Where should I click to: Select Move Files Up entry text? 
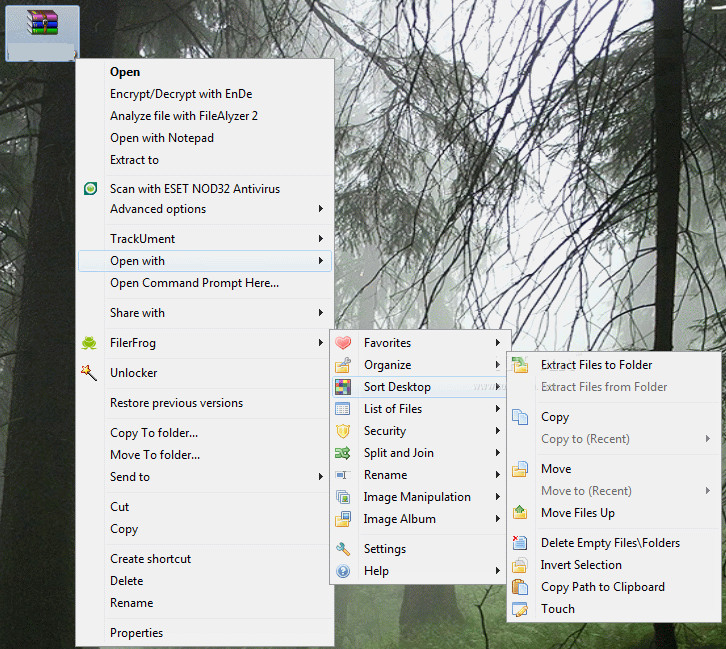[x=578, y=513]
